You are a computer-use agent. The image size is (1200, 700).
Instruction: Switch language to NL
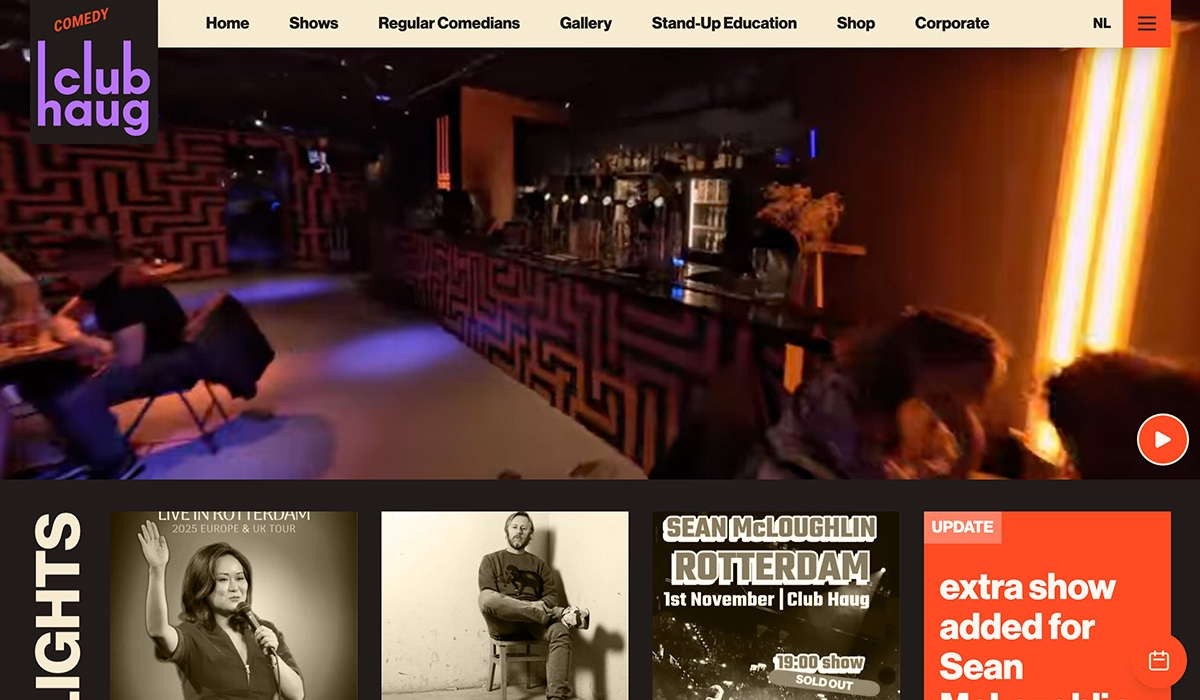1101,23
